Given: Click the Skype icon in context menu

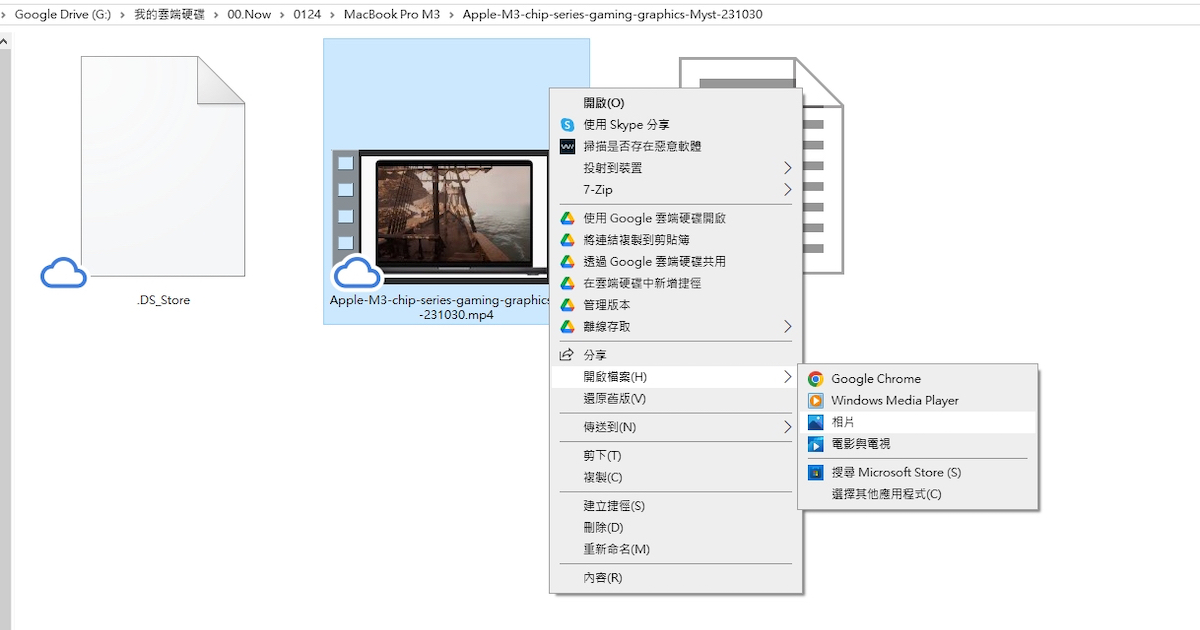Looking at the screenshot, I should [567, 125].
